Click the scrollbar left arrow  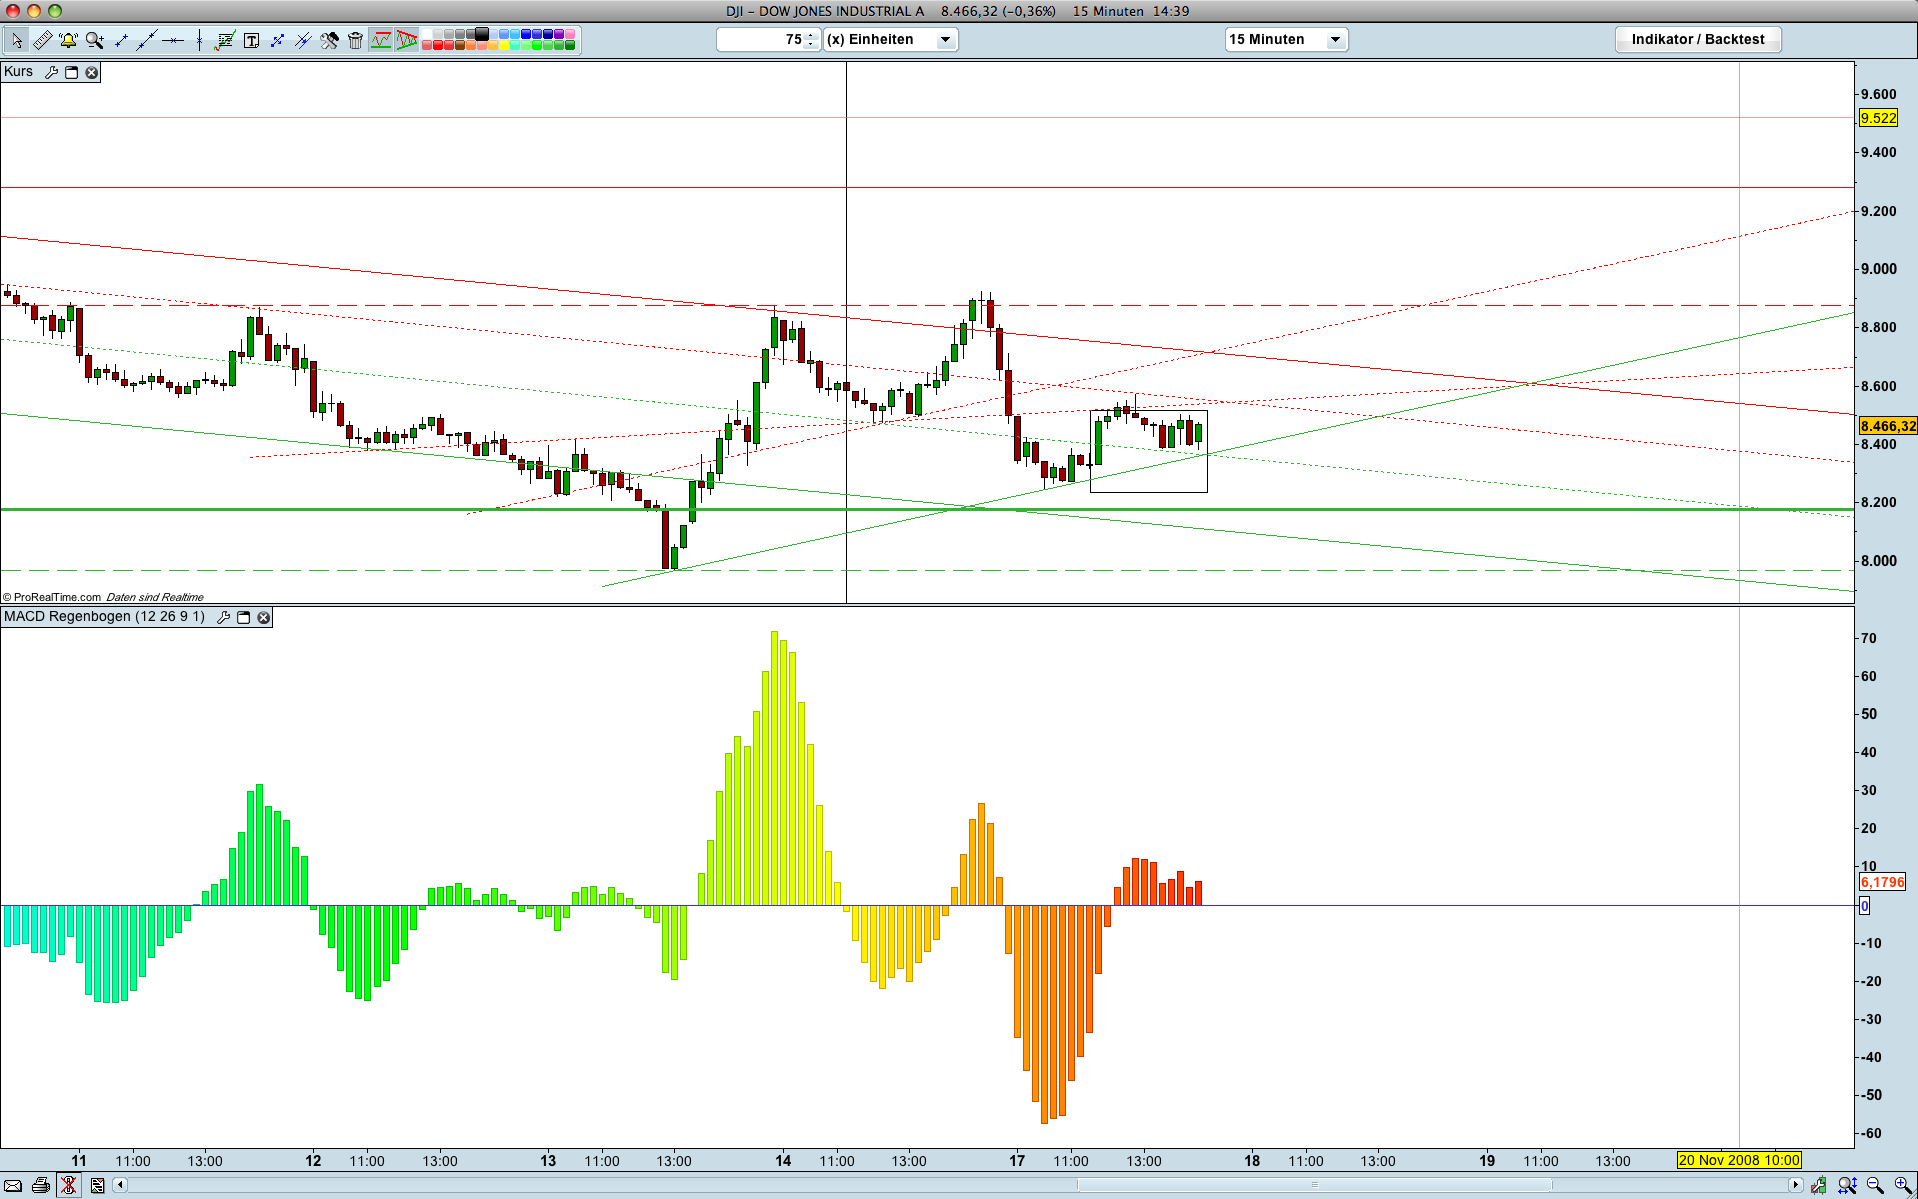tap(120, 1185)
